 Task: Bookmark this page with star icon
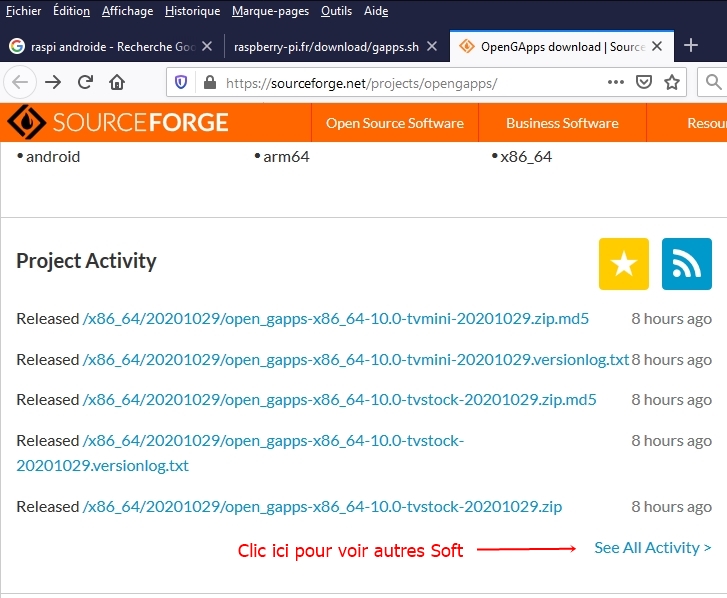[x=672, y=83]
